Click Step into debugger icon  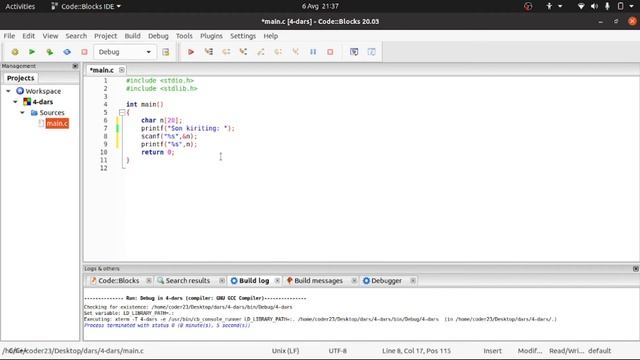(x=243, y=52)
